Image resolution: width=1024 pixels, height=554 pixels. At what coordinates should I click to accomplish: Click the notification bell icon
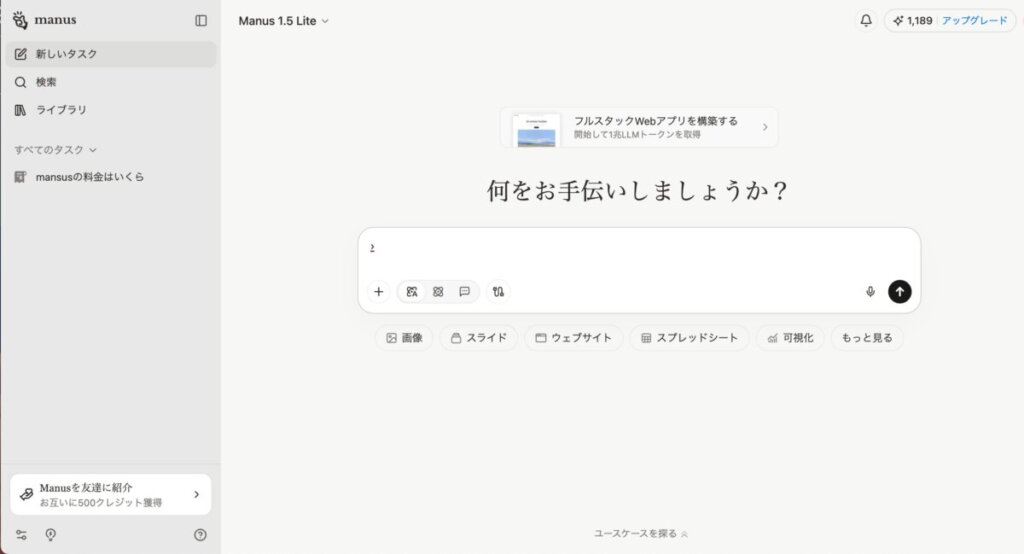(866, 20)
